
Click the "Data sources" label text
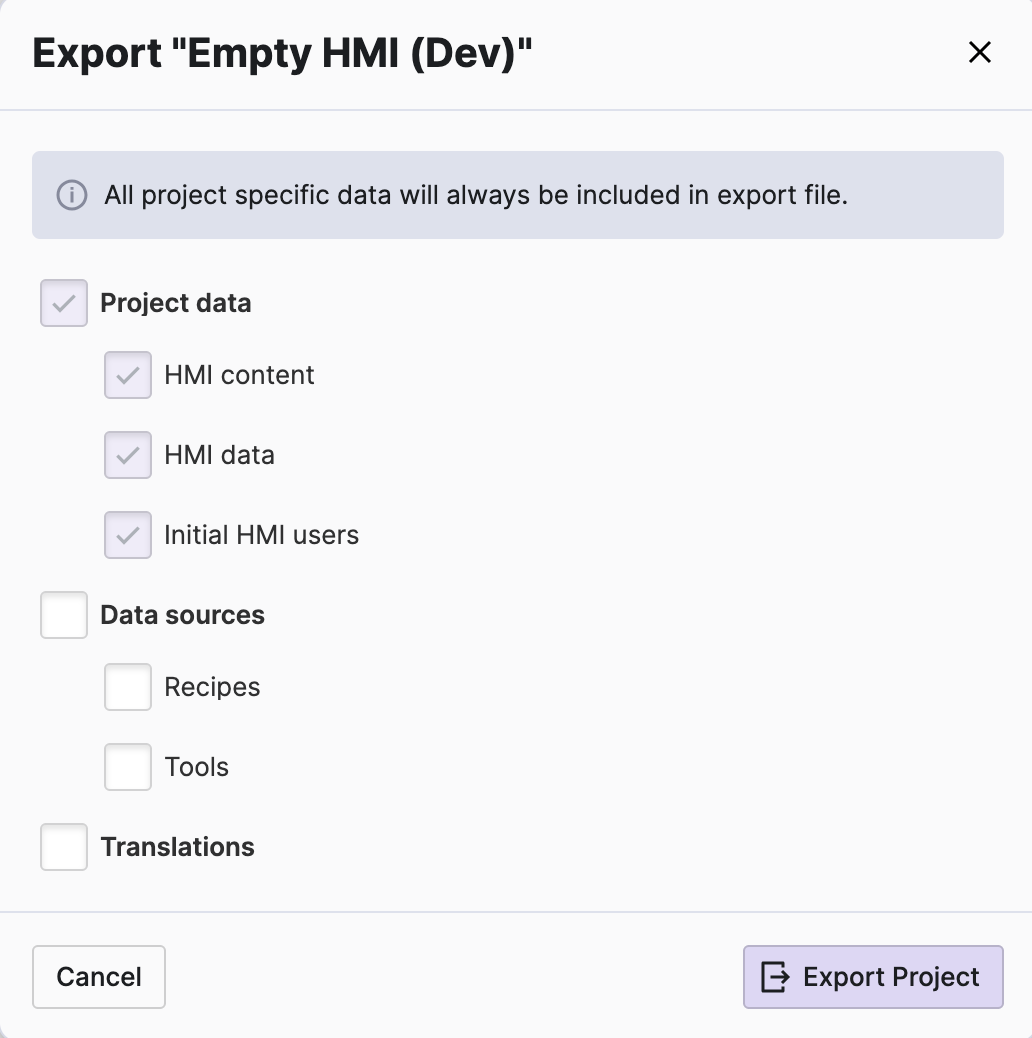click(182, 615)
